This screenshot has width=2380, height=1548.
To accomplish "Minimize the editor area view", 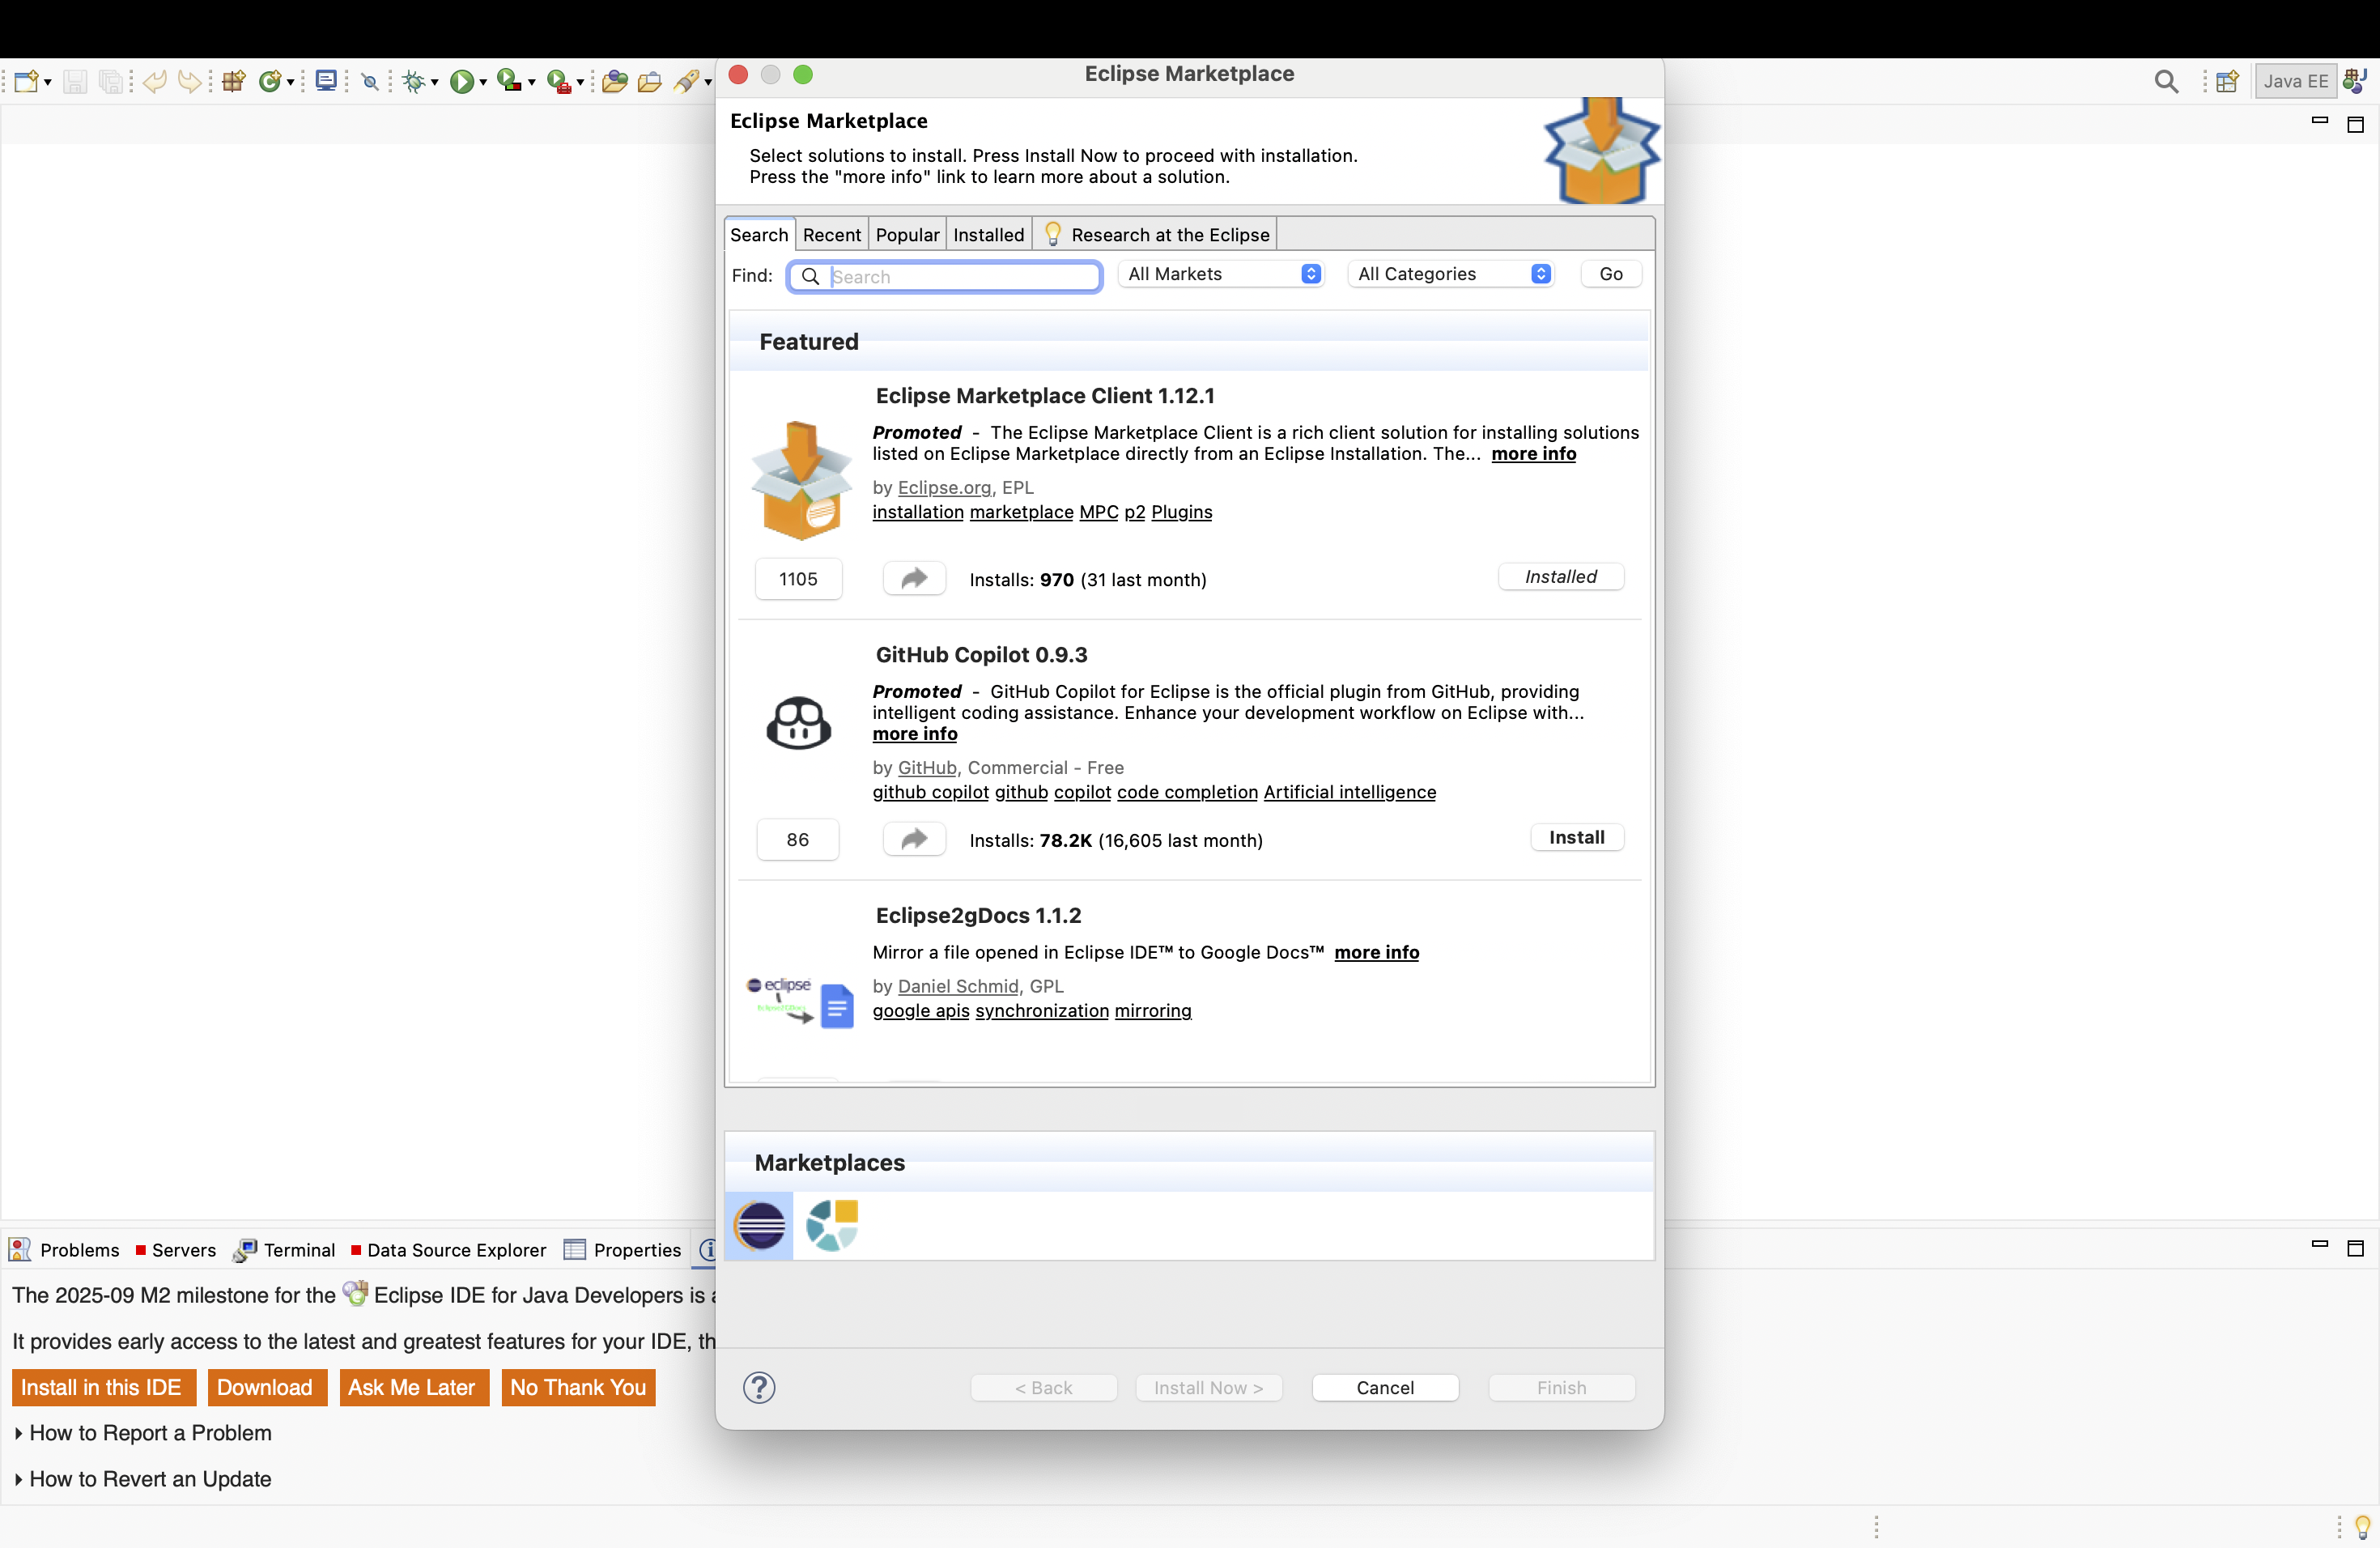I will 2320,121.
